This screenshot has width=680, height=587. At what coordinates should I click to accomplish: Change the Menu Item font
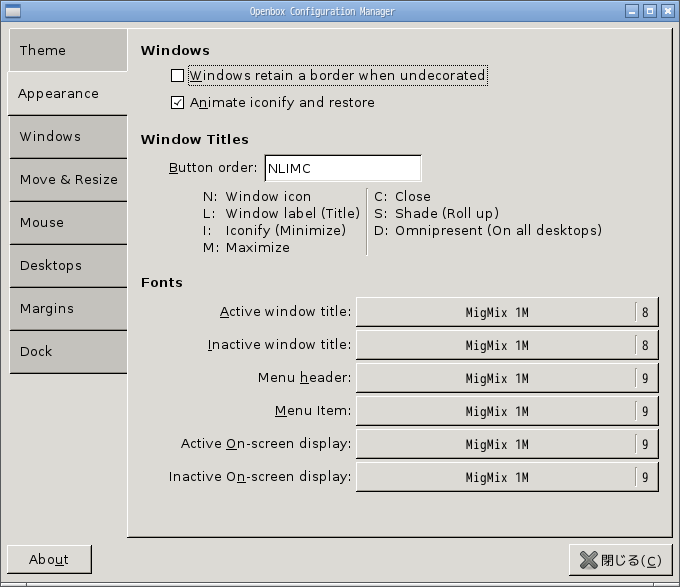(507, 411)
